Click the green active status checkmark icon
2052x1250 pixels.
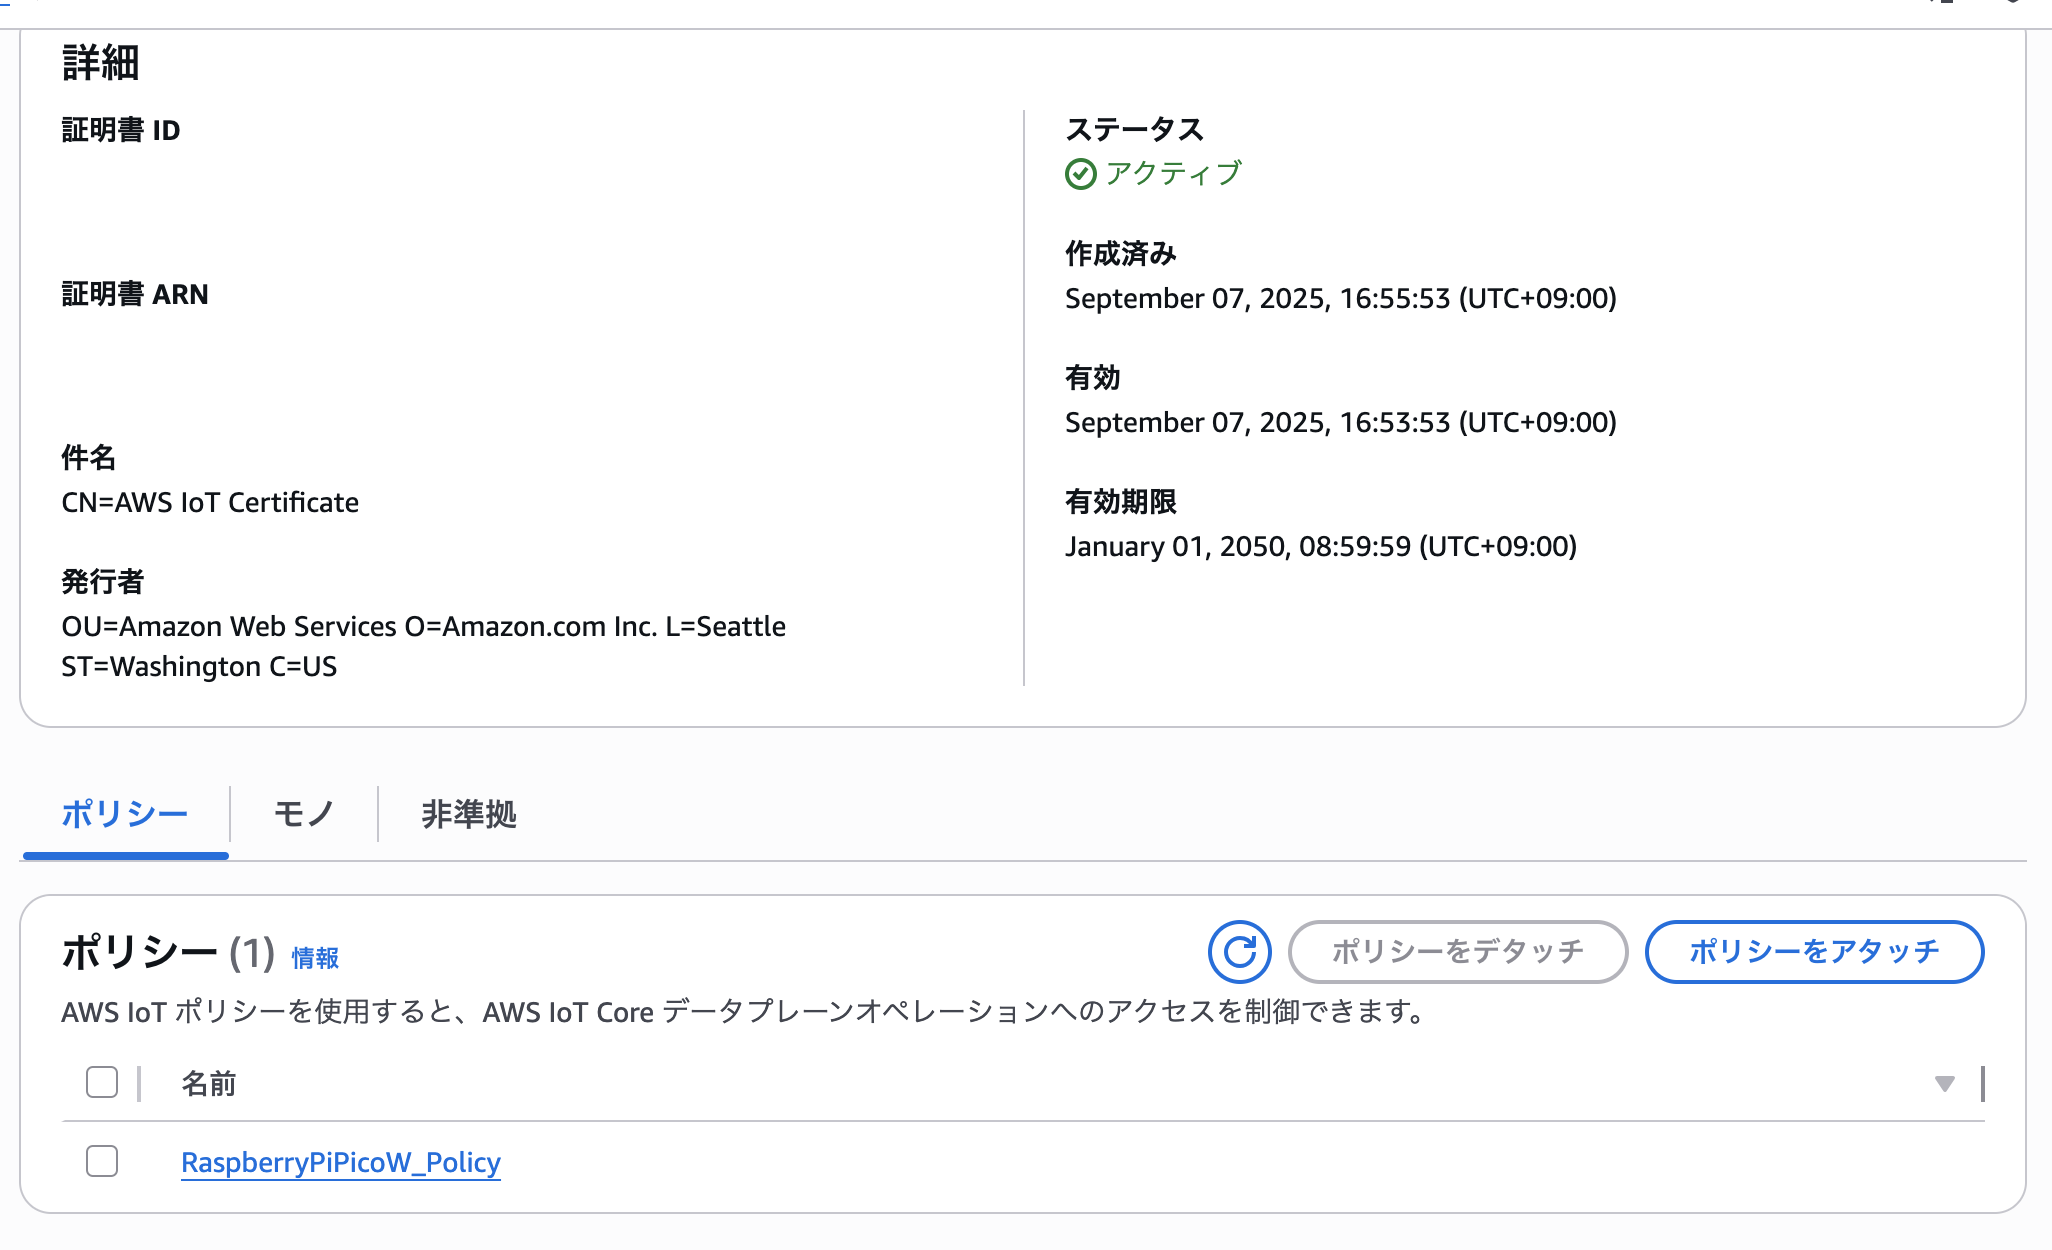pyautogui.click(x=1080, y=174)
